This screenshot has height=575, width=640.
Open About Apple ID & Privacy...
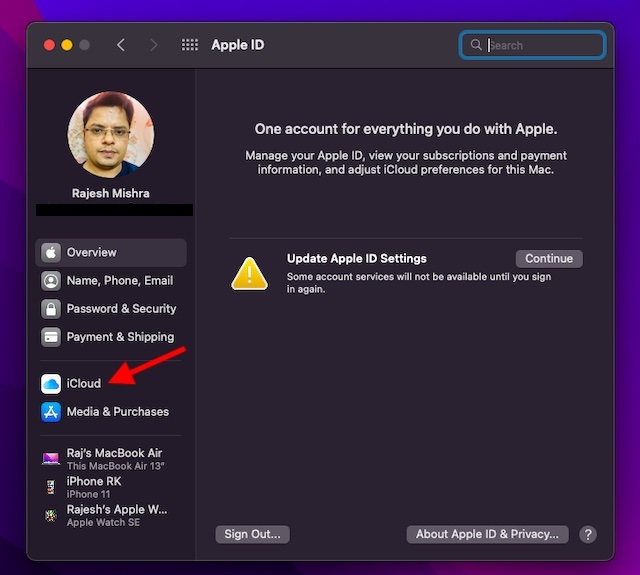pyautogui.click(x=487, y=534)
